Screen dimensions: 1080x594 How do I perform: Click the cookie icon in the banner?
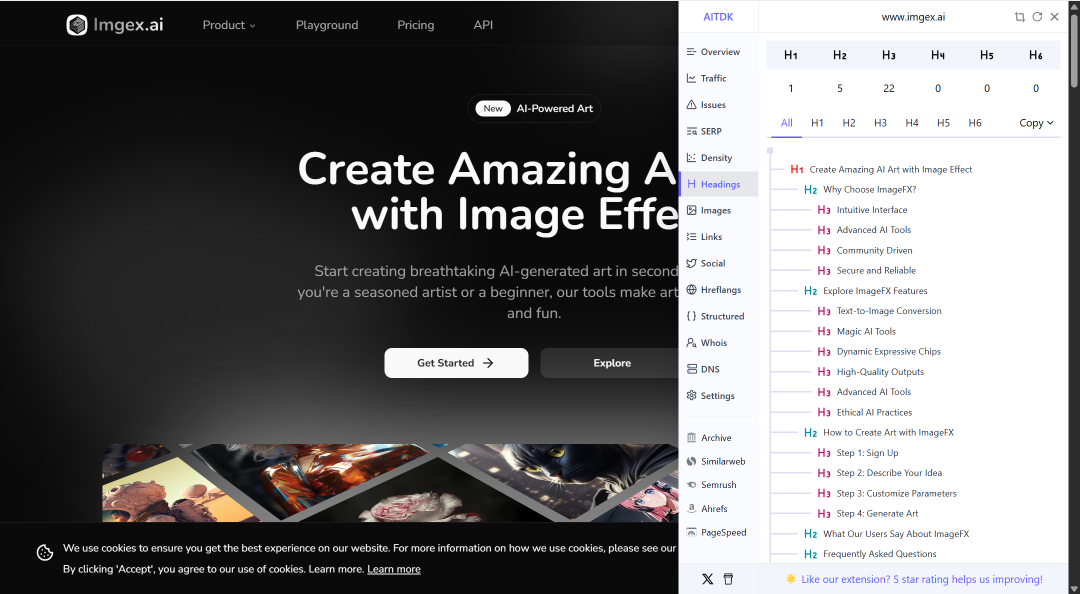pos(45,553)
